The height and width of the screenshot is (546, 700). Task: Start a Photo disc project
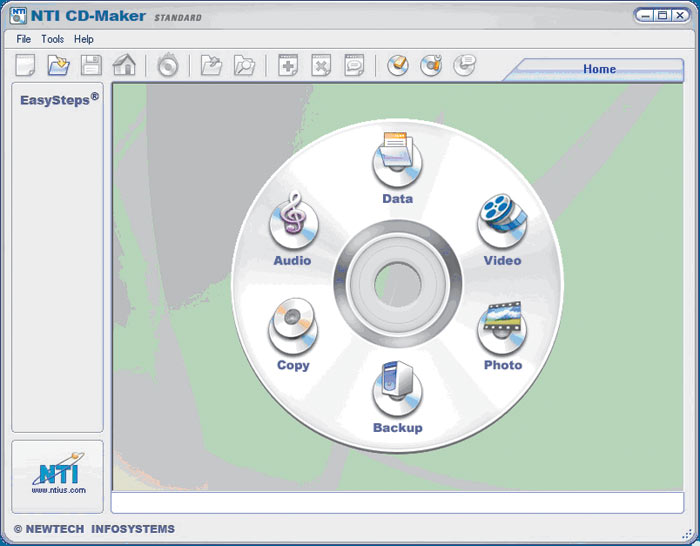point(502,327)
